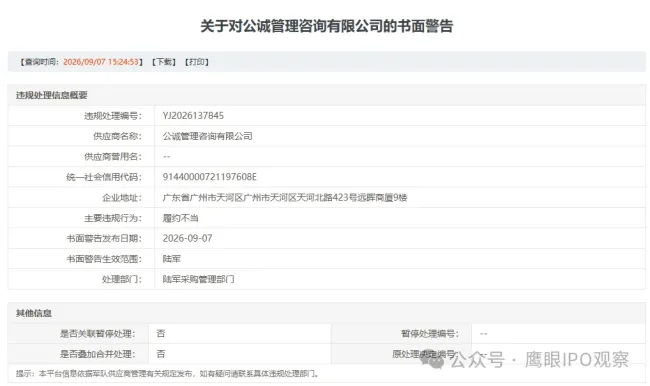Click the 下载 download link
The height and width of the screenshot is (386, 650).
click(164, 62)
